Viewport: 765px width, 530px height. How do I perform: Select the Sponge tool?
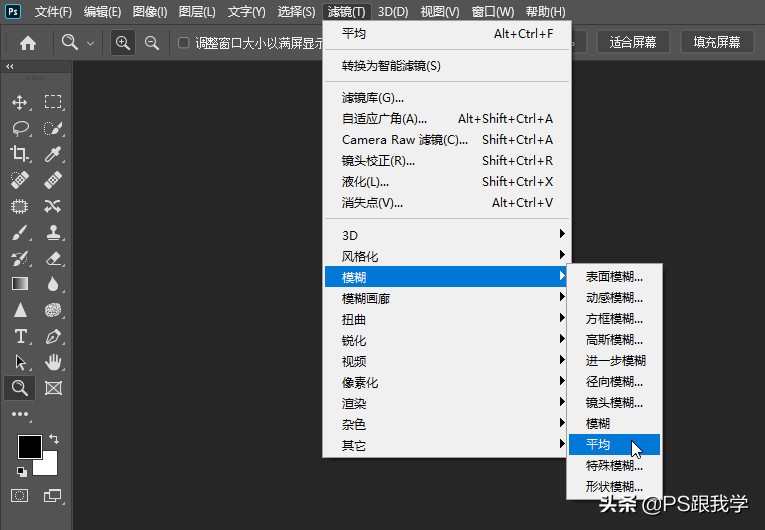(x=53, y=310)
